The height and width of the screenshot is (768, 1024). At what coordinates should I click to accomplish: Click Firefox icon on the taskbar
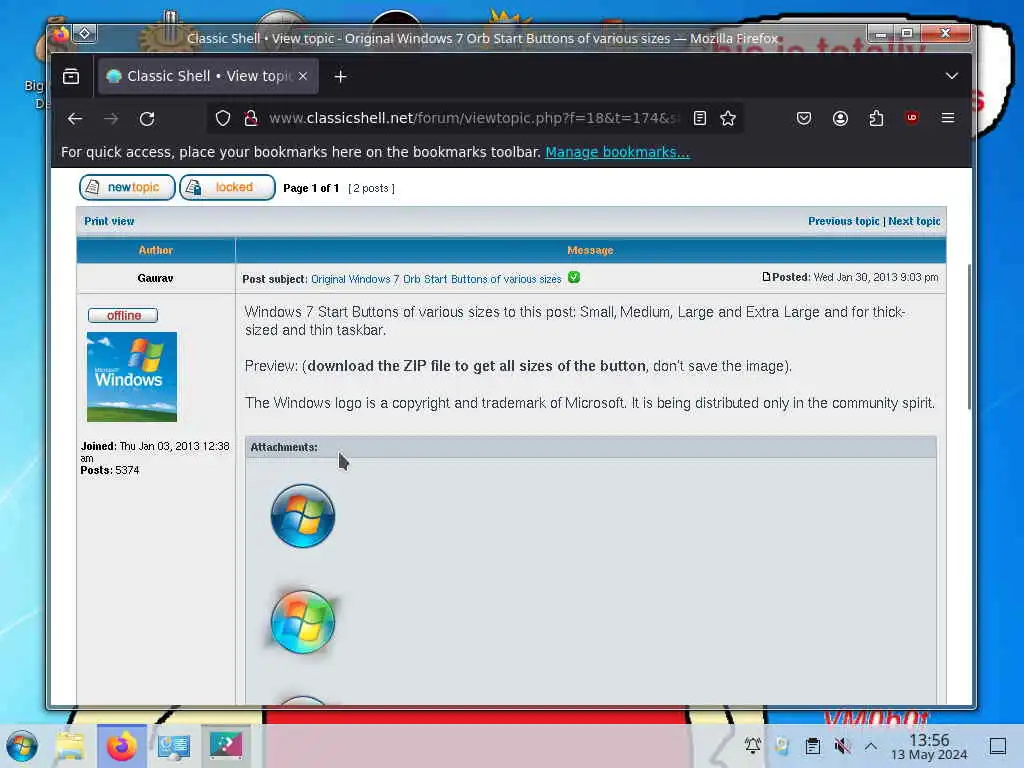[x=122, y=746]
